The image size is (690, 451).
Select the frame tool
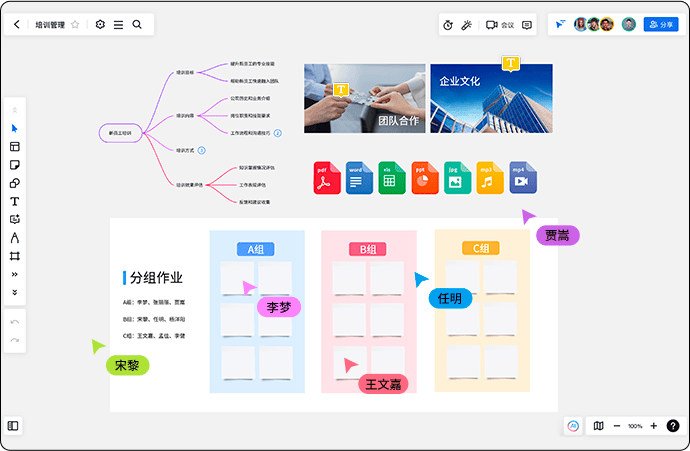[15, 256]
